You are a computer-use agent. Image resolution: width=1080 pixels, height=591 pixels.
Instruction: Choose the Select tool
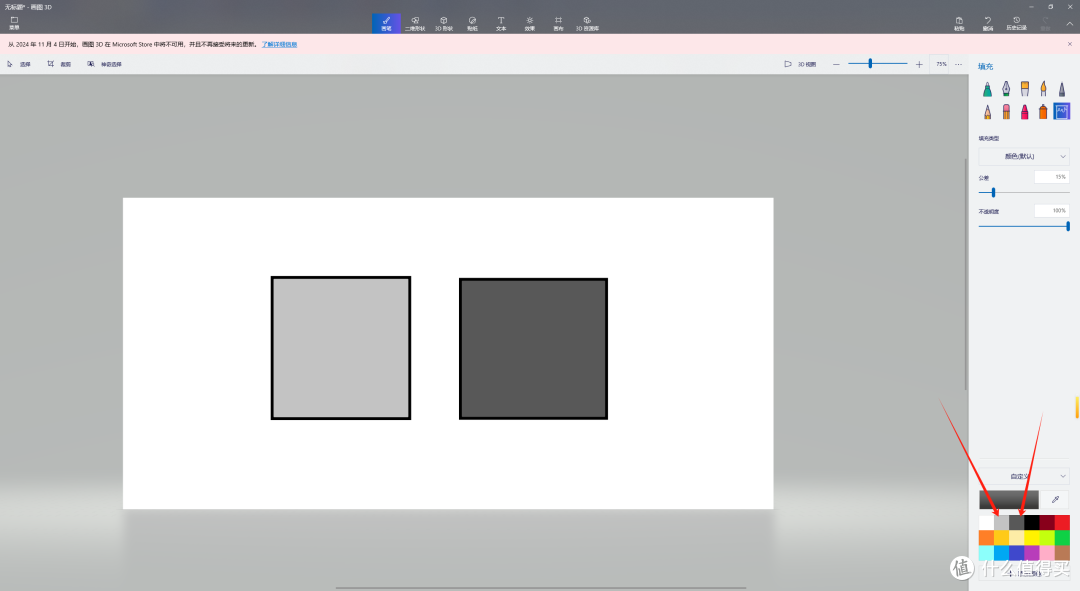click(x=19, y=64)
